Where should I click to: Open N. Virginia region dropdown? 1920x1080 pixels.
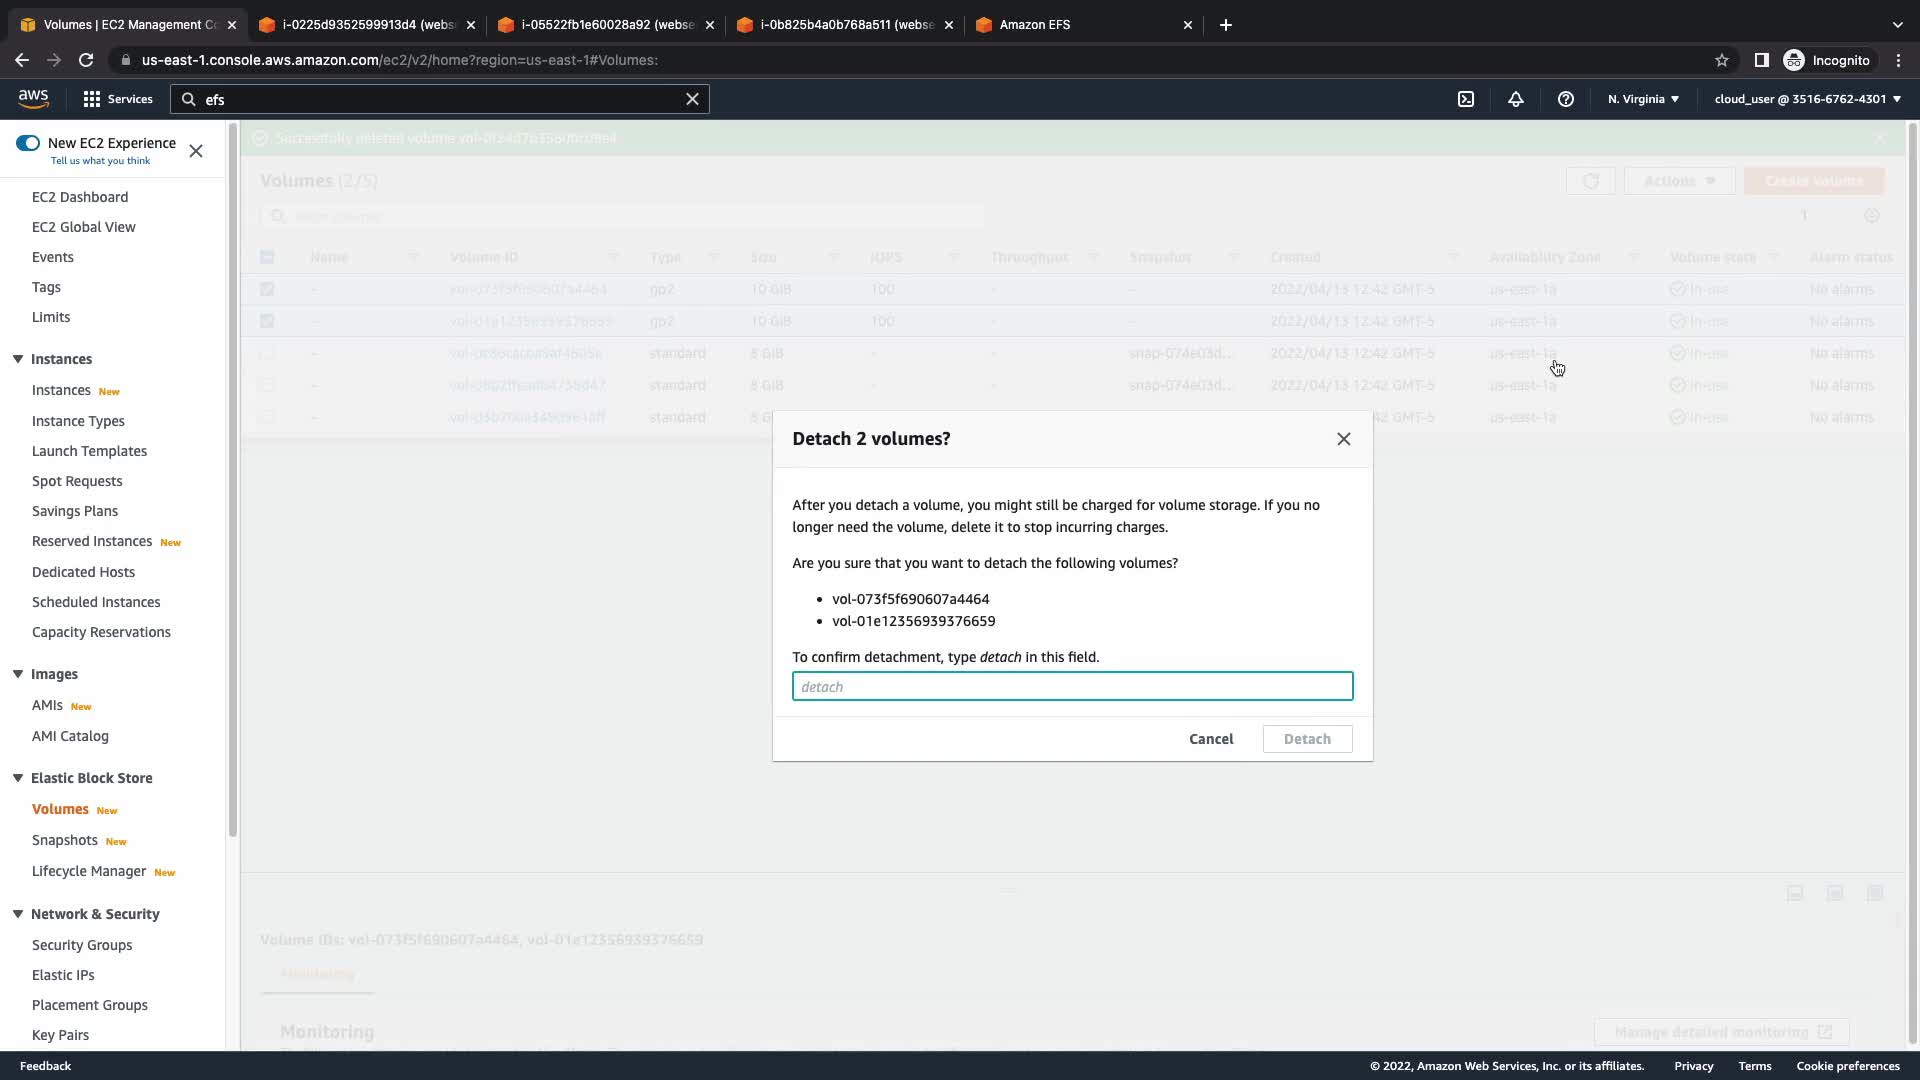[x=1643, y=99]
